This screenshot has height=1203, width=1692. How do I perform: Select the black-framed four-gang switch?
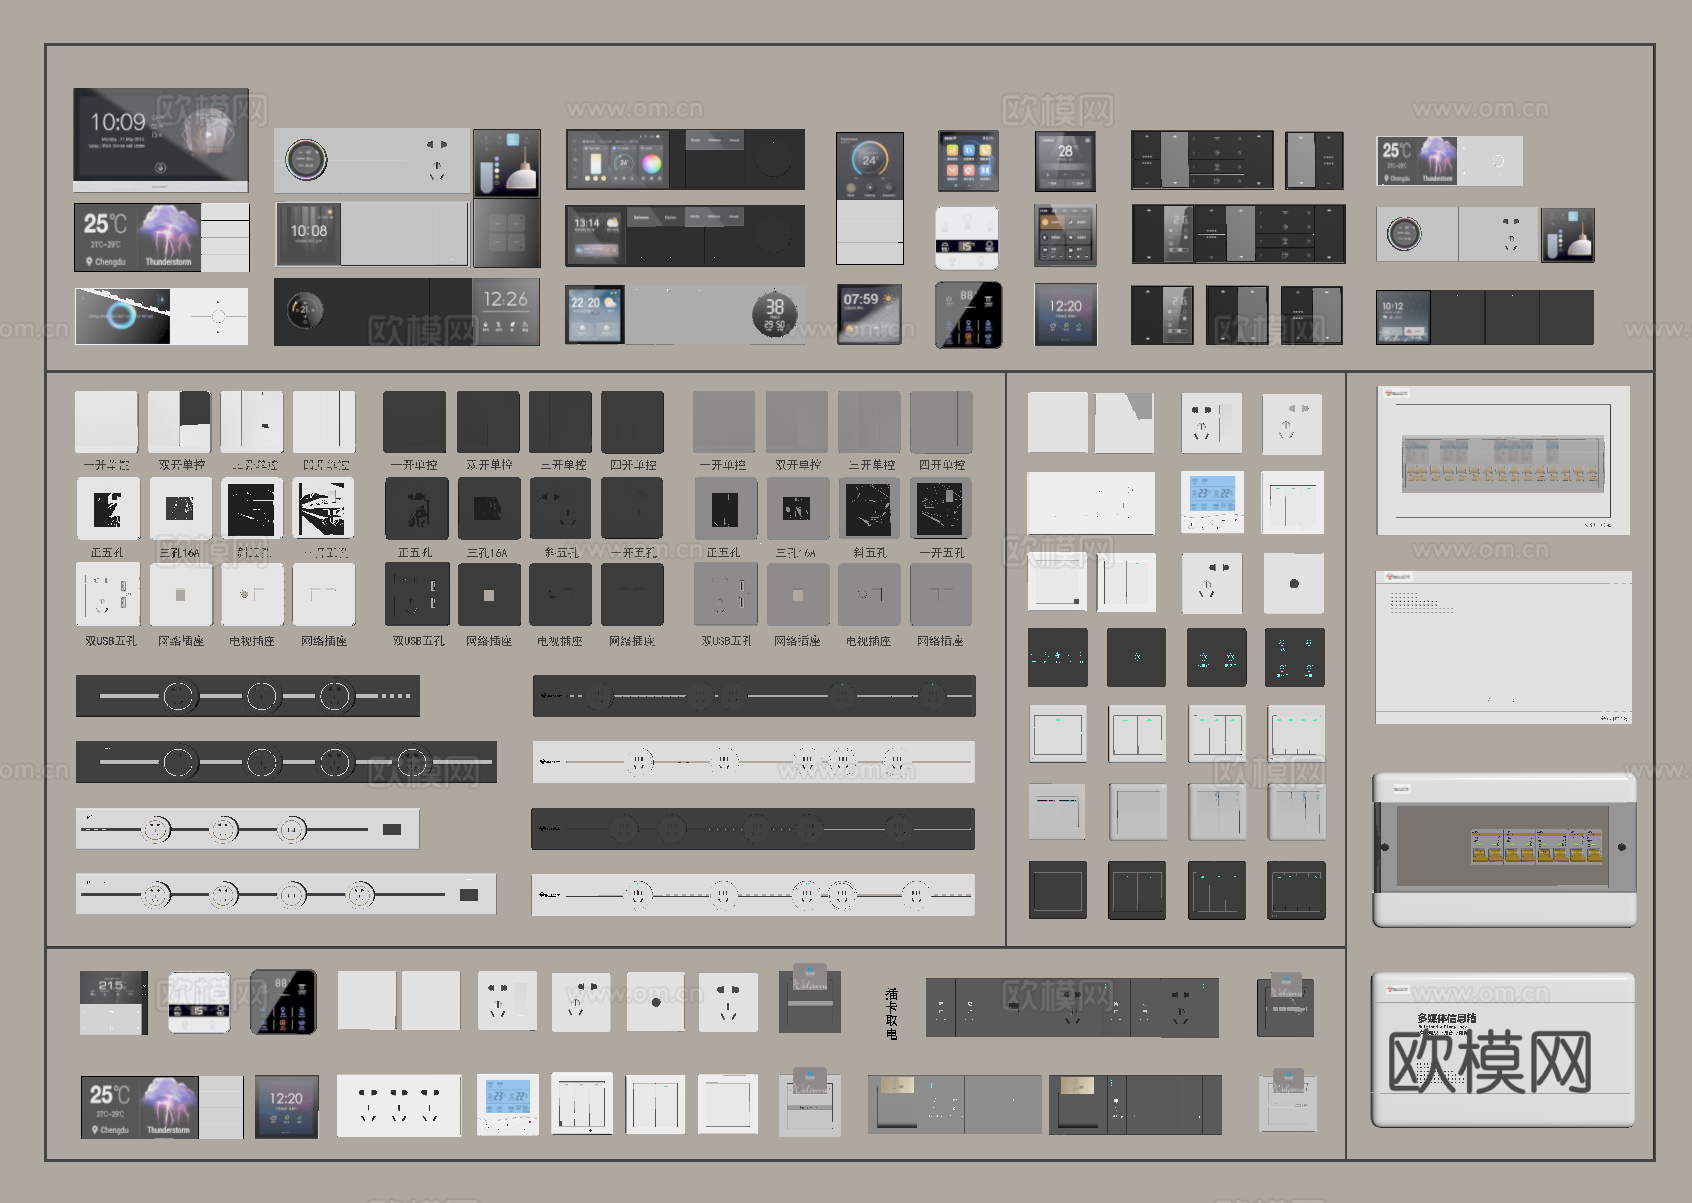click(x=1297, y=890)
